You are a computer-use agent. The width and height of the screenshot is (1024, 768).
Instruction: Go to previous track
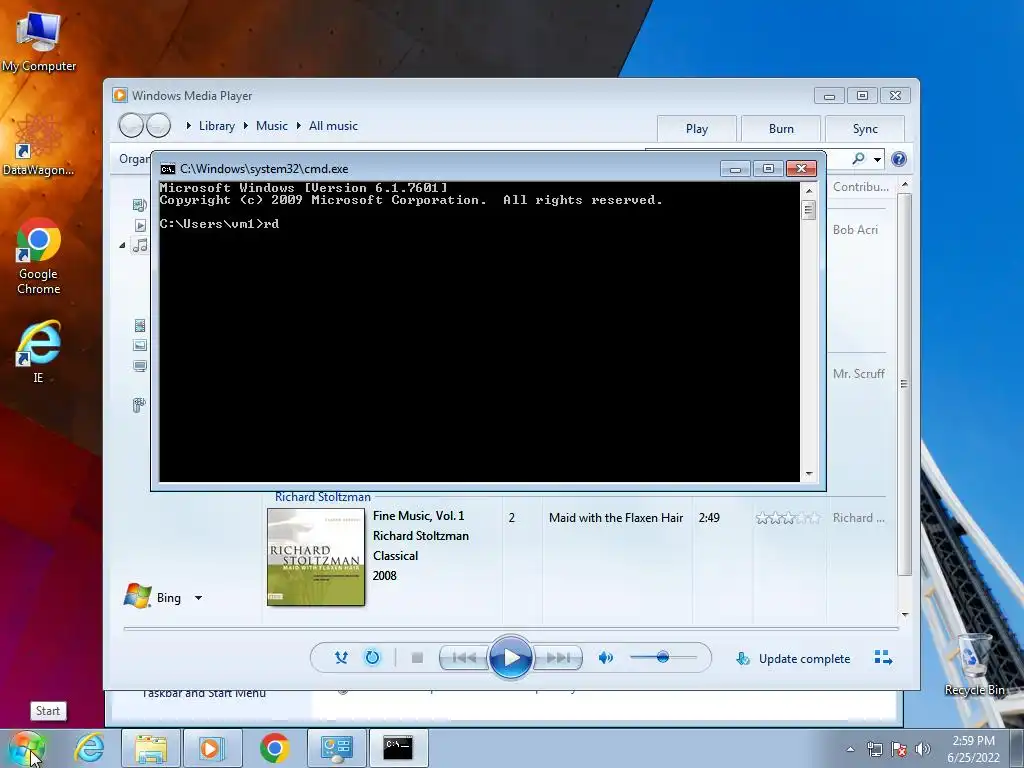point(464,658)
